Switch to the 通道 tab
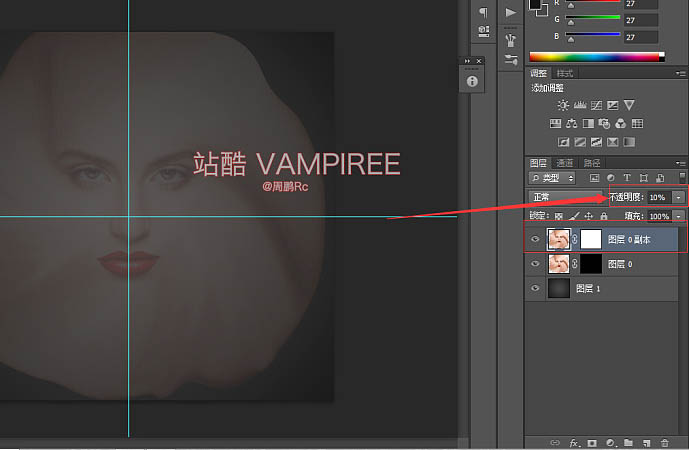The image size is (689, 450). (565, 163)
